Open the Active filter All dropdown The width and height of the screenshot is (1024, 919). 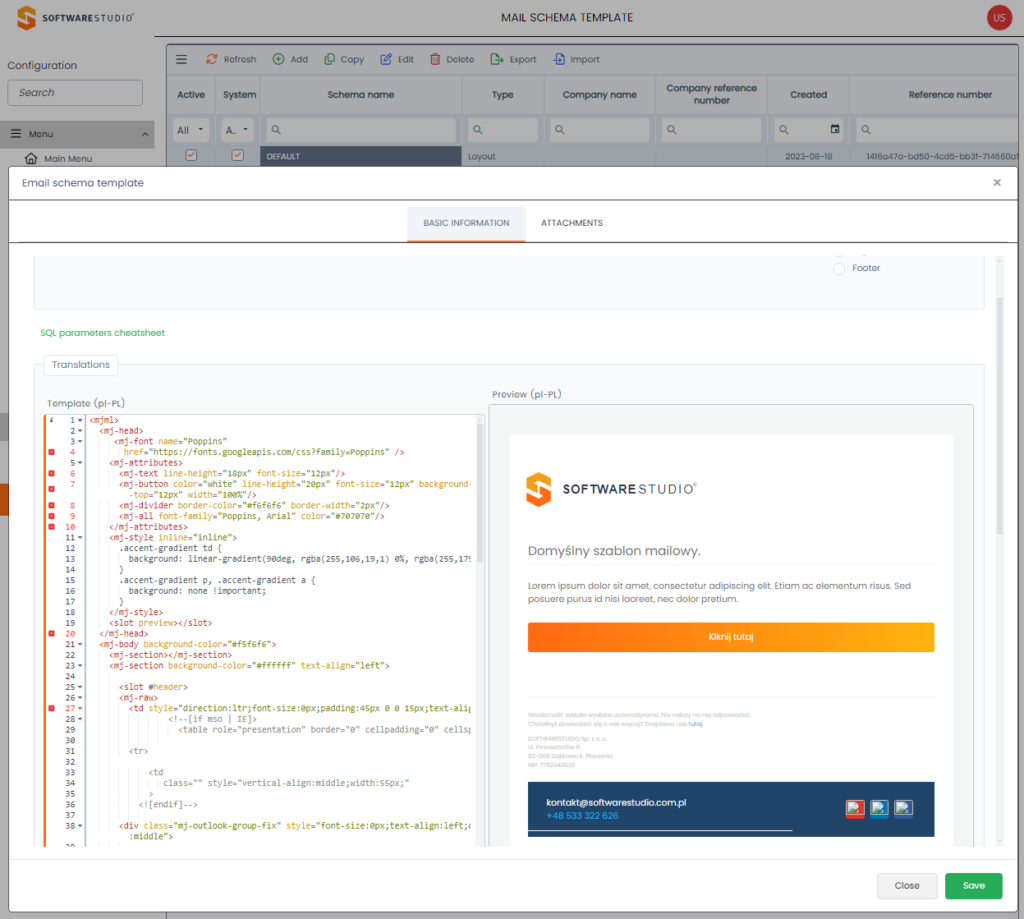coord(191,130)
